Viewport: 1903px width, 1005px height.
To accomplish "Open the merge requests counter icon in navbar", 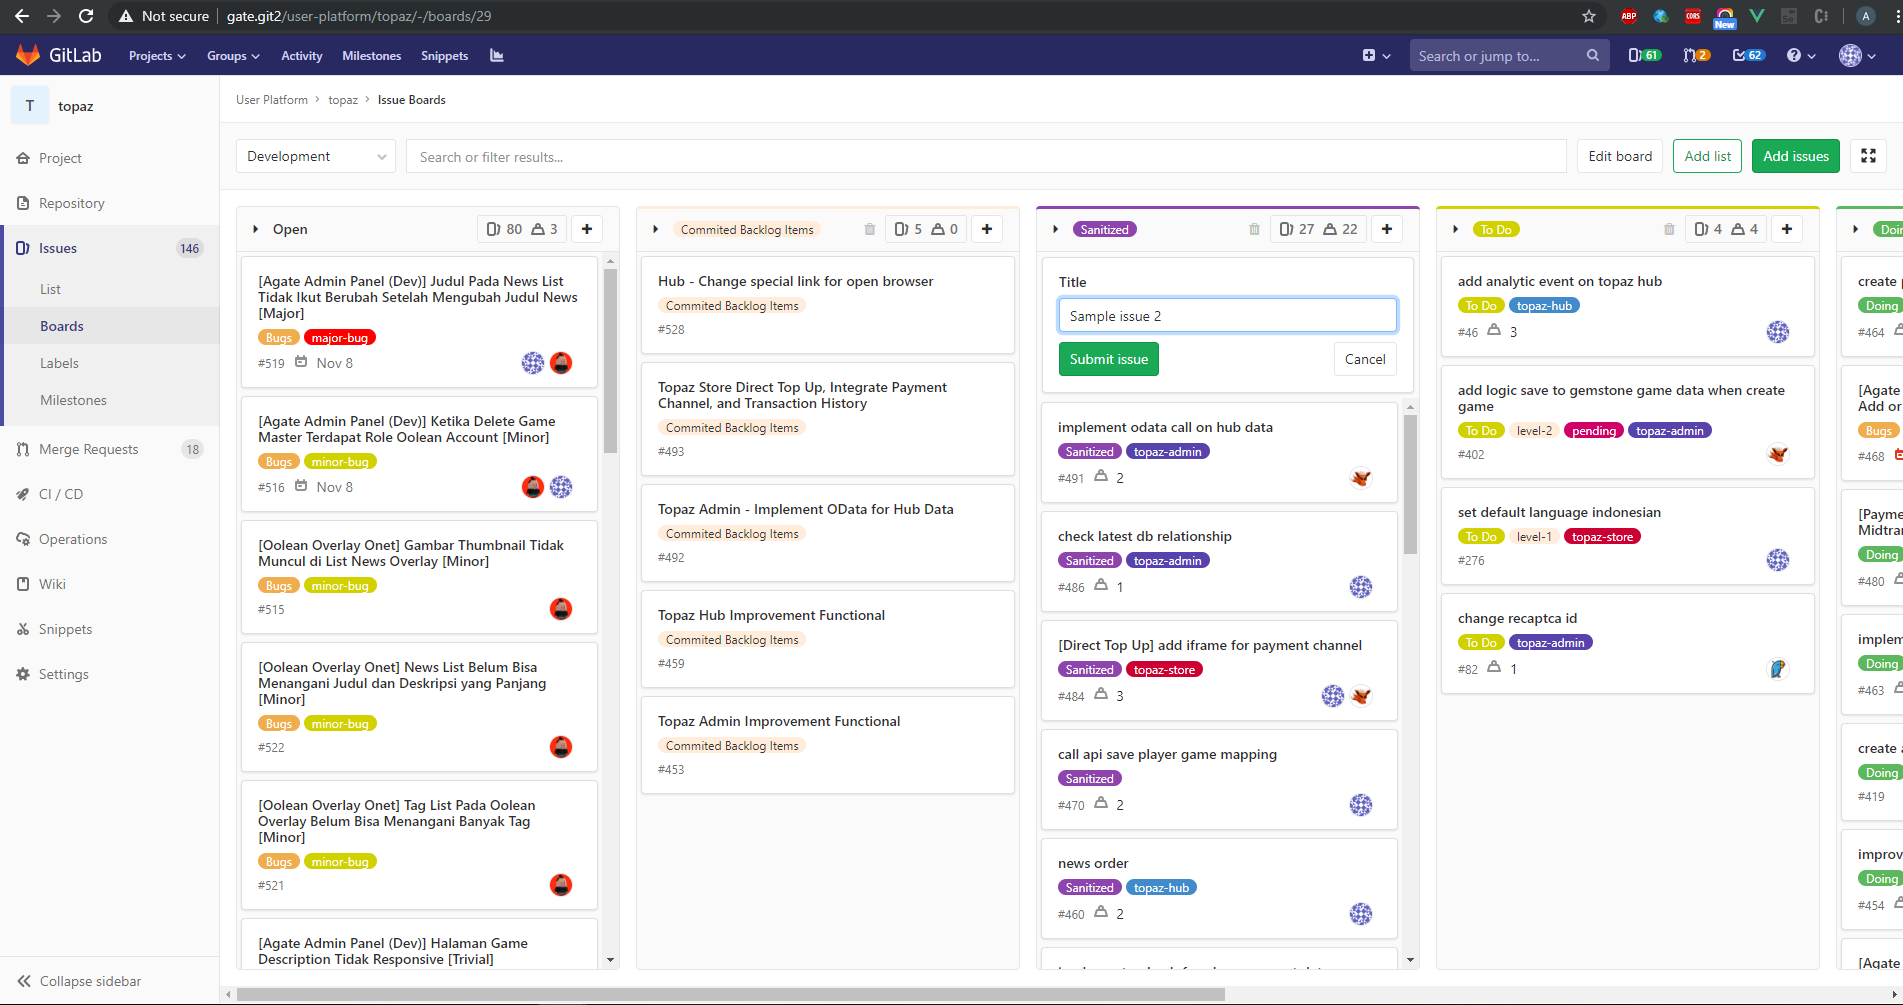I will click(1696, 56).
